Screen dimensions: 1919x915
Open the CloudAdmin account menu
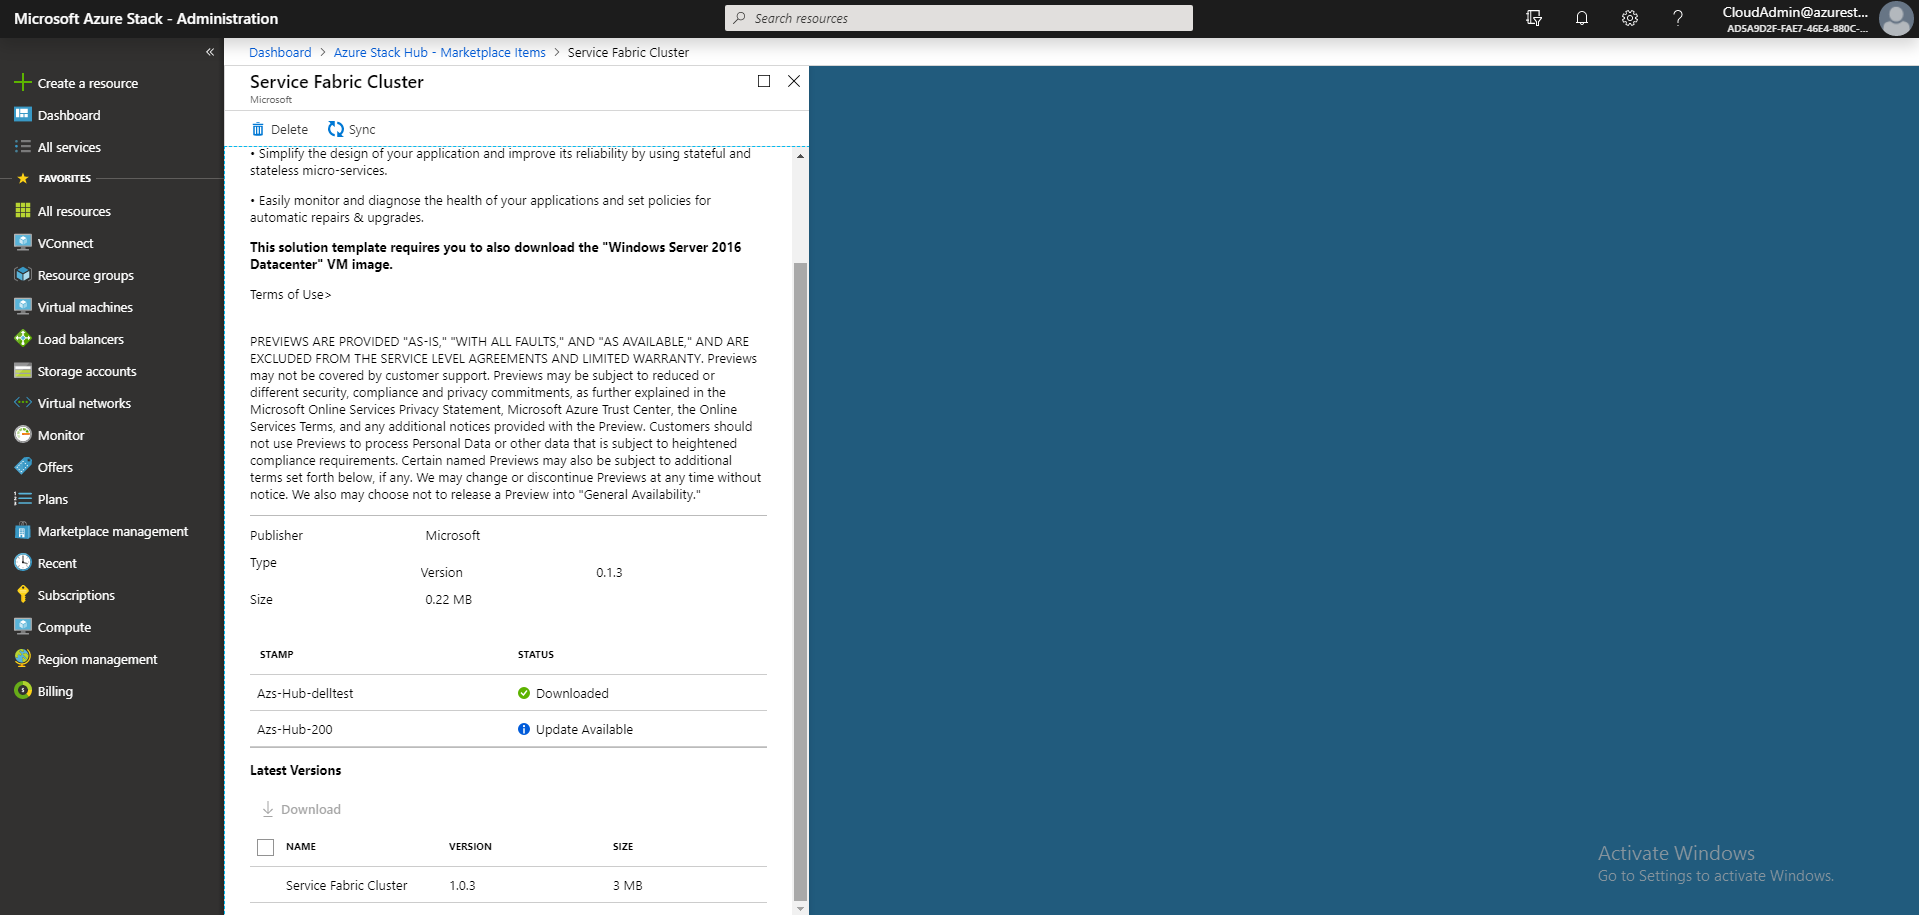[1796, 18]
